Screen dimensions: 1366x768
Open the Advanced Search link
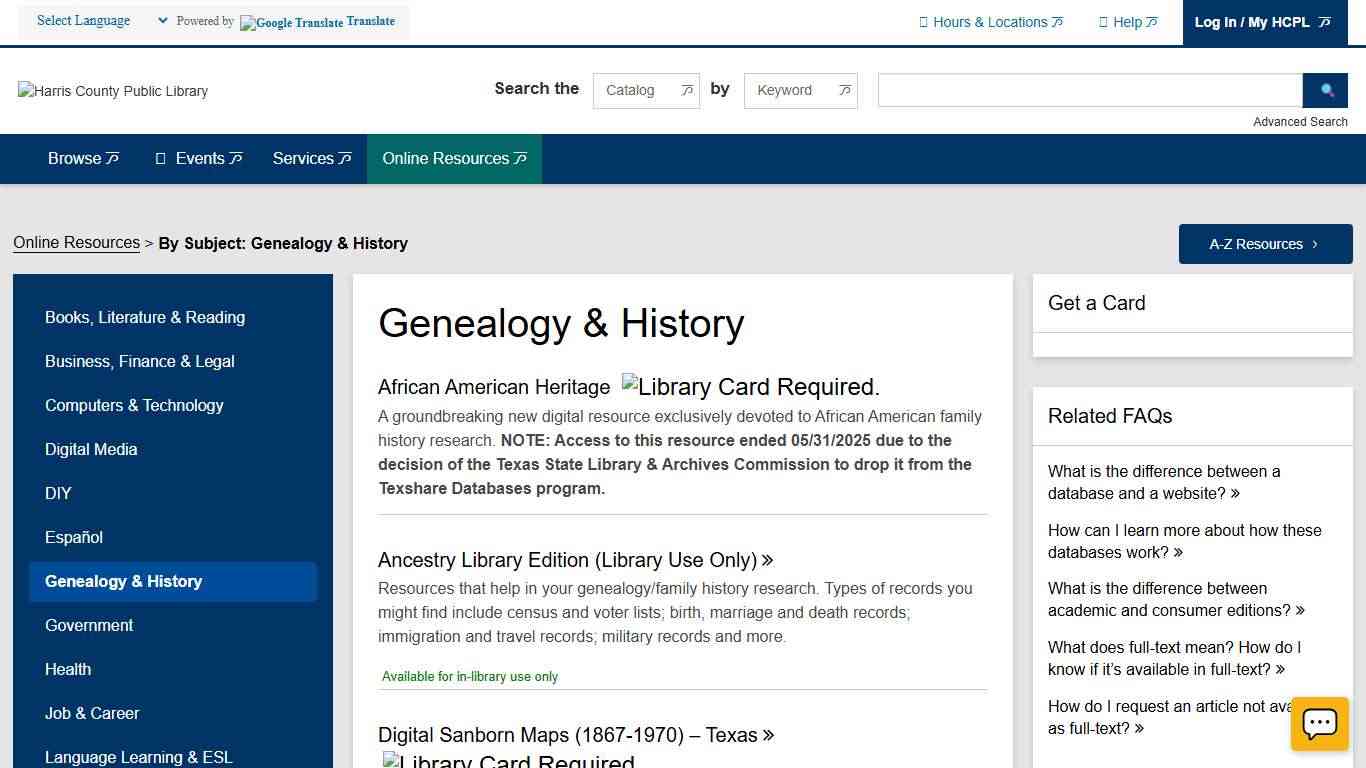coord(1300,121)
